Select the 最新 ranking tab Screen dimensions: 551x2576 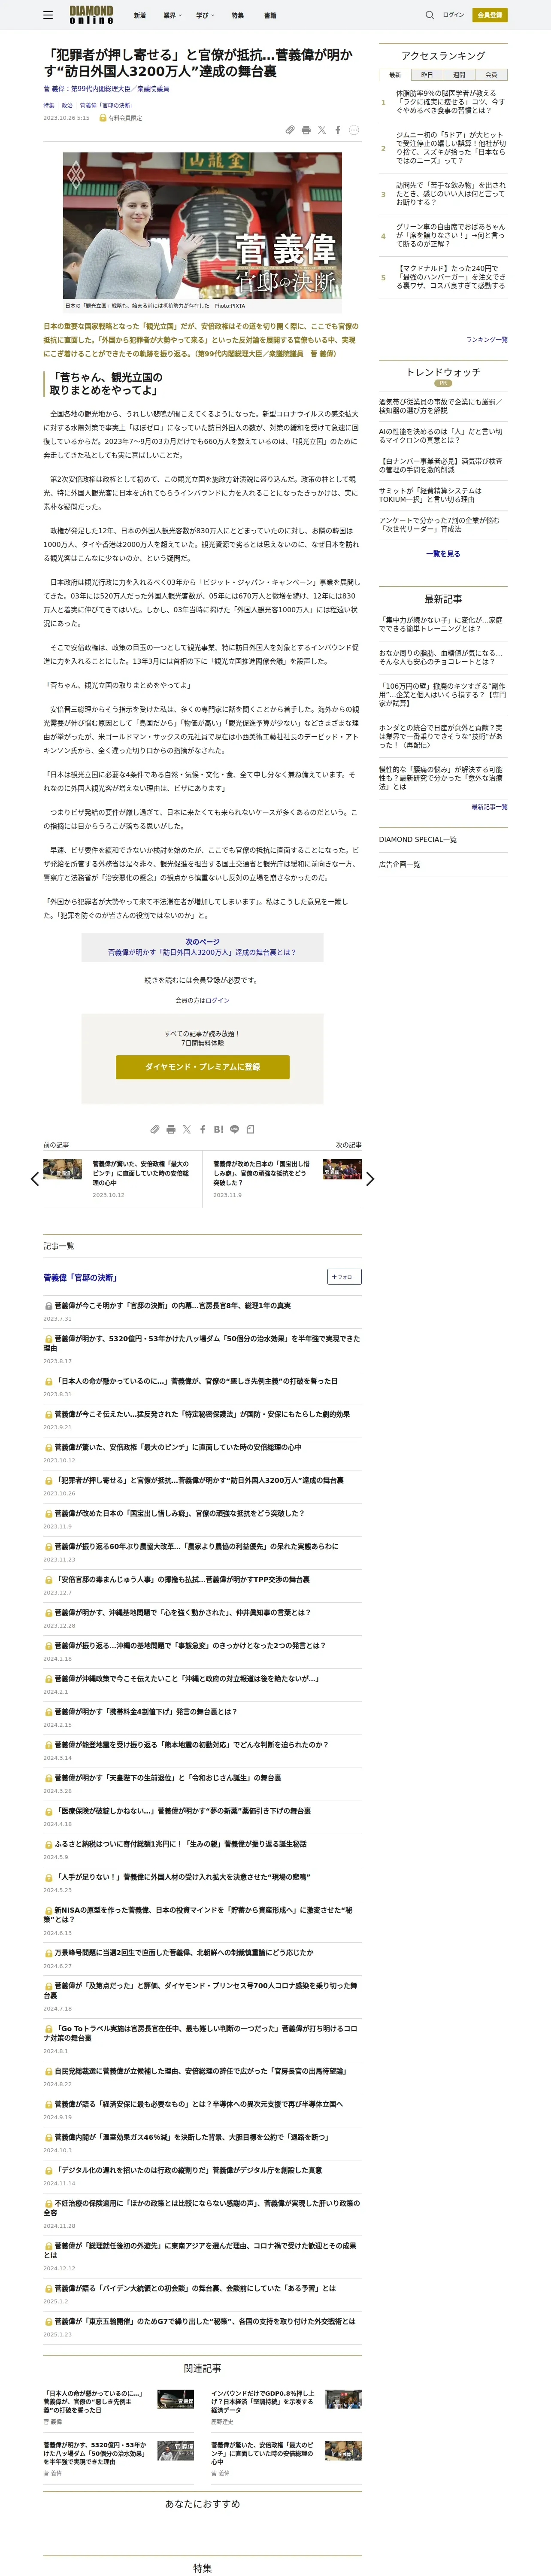pos(395,75)
